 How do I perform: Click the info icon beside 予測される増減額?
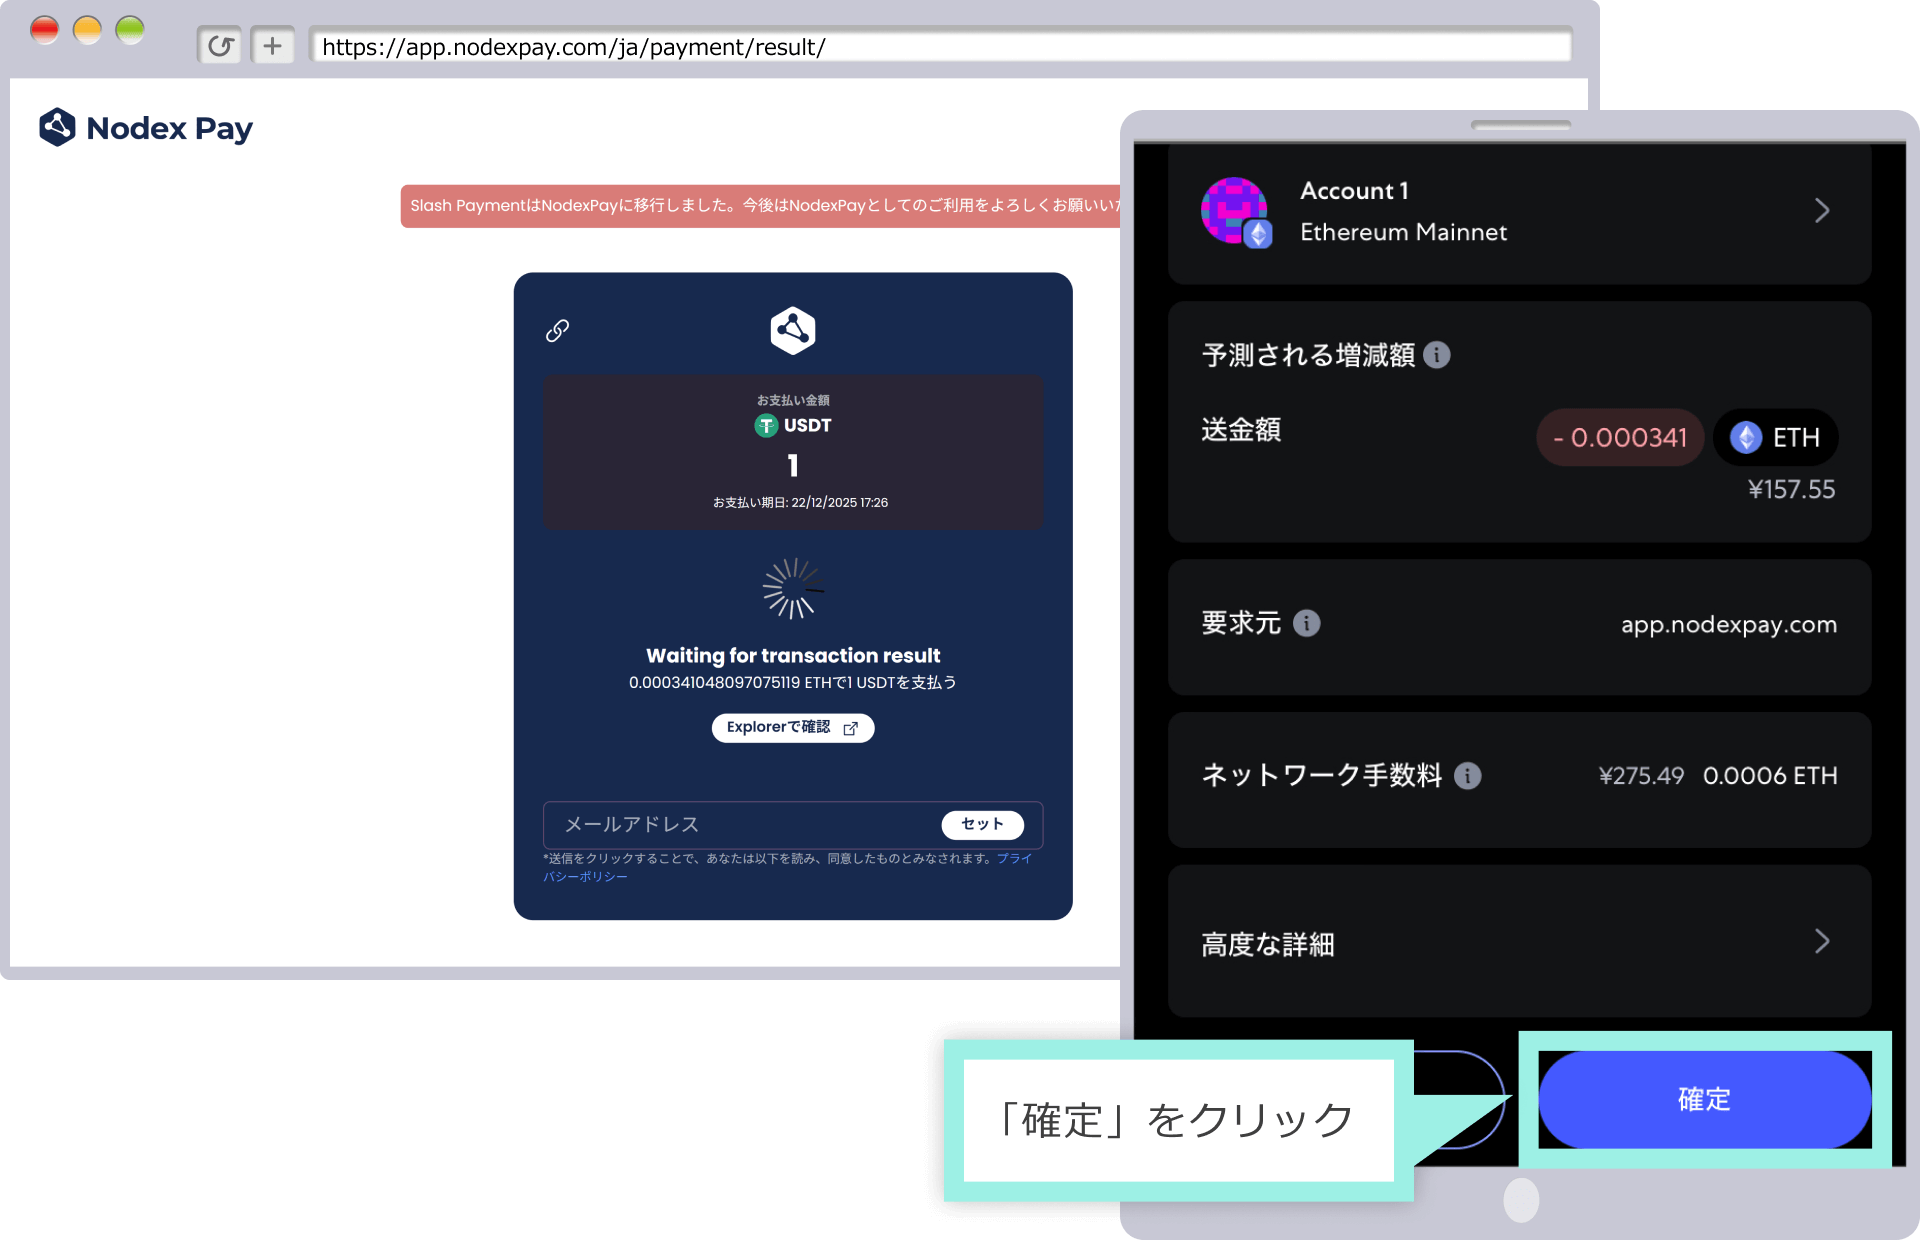1438,355
